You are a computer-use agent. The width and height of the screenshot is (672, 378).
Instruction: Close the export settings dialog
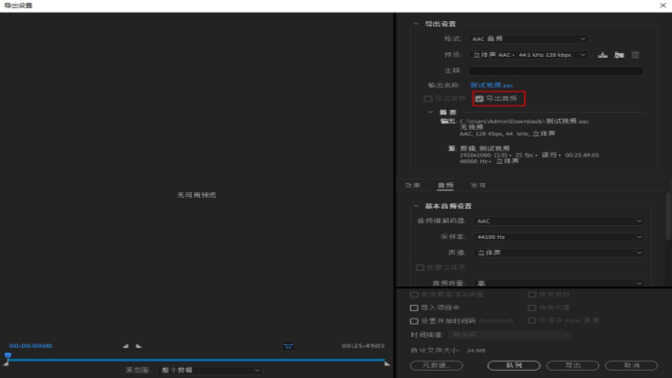coord(663,5)
